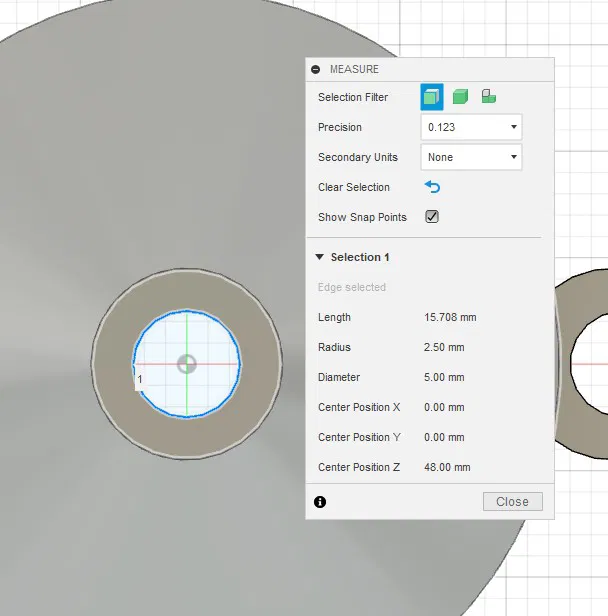Click the Center Position Z label

click(x=359, y=467)
